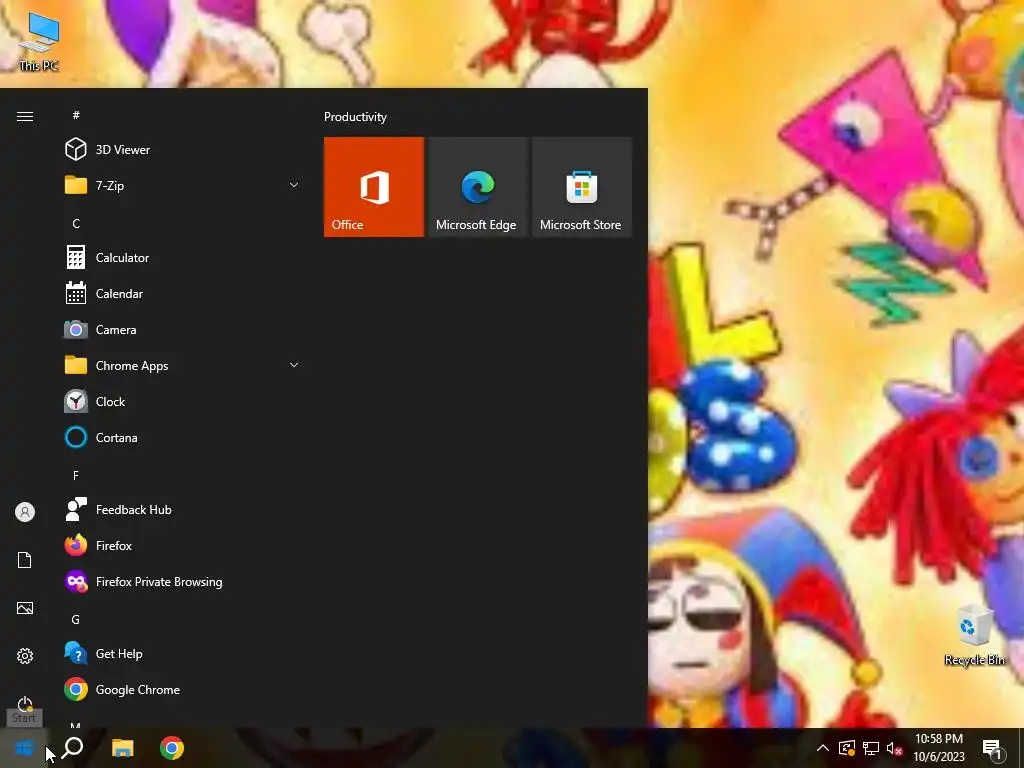Image resolution: width=1024 pixels, height=768 pixels.
Task: Open Documents from the Start sidebar
Action: 25,560
